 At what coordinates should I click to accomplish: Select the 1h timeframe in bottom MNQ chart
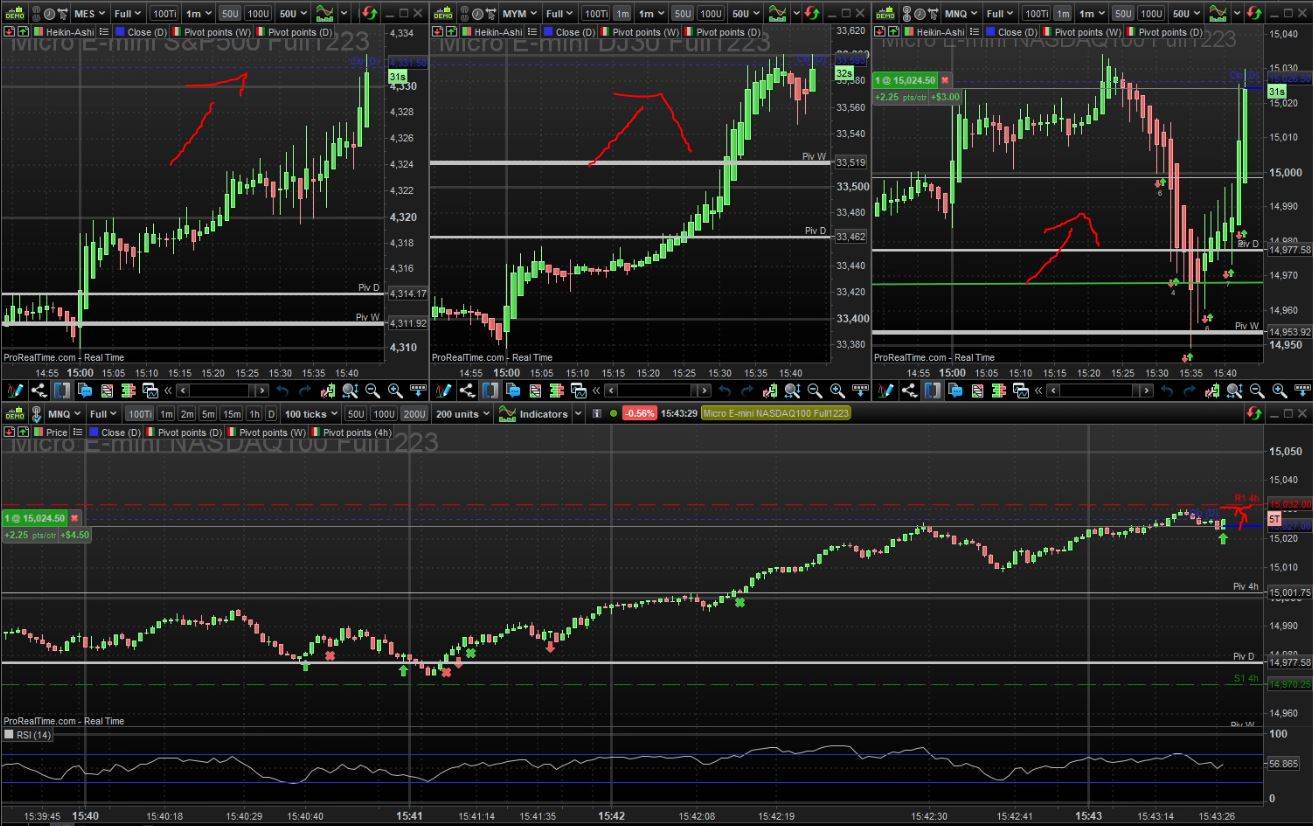pos(255,414)
